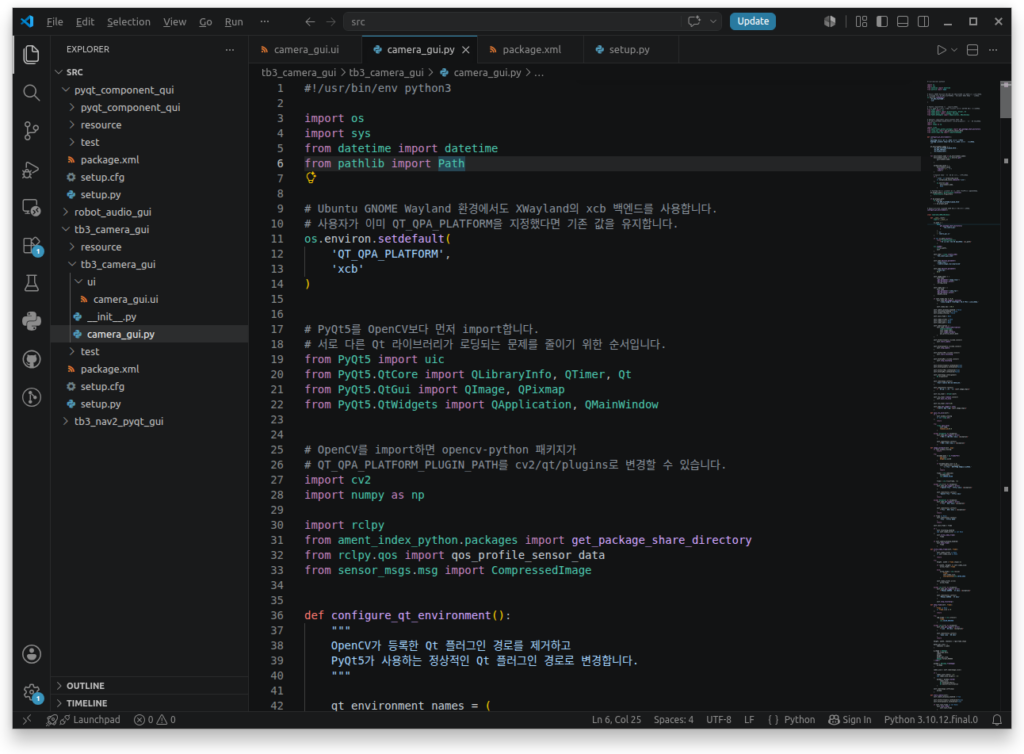Select camera_gui.py in file tree
This screenshot has width=1024, height=754.
150,334
